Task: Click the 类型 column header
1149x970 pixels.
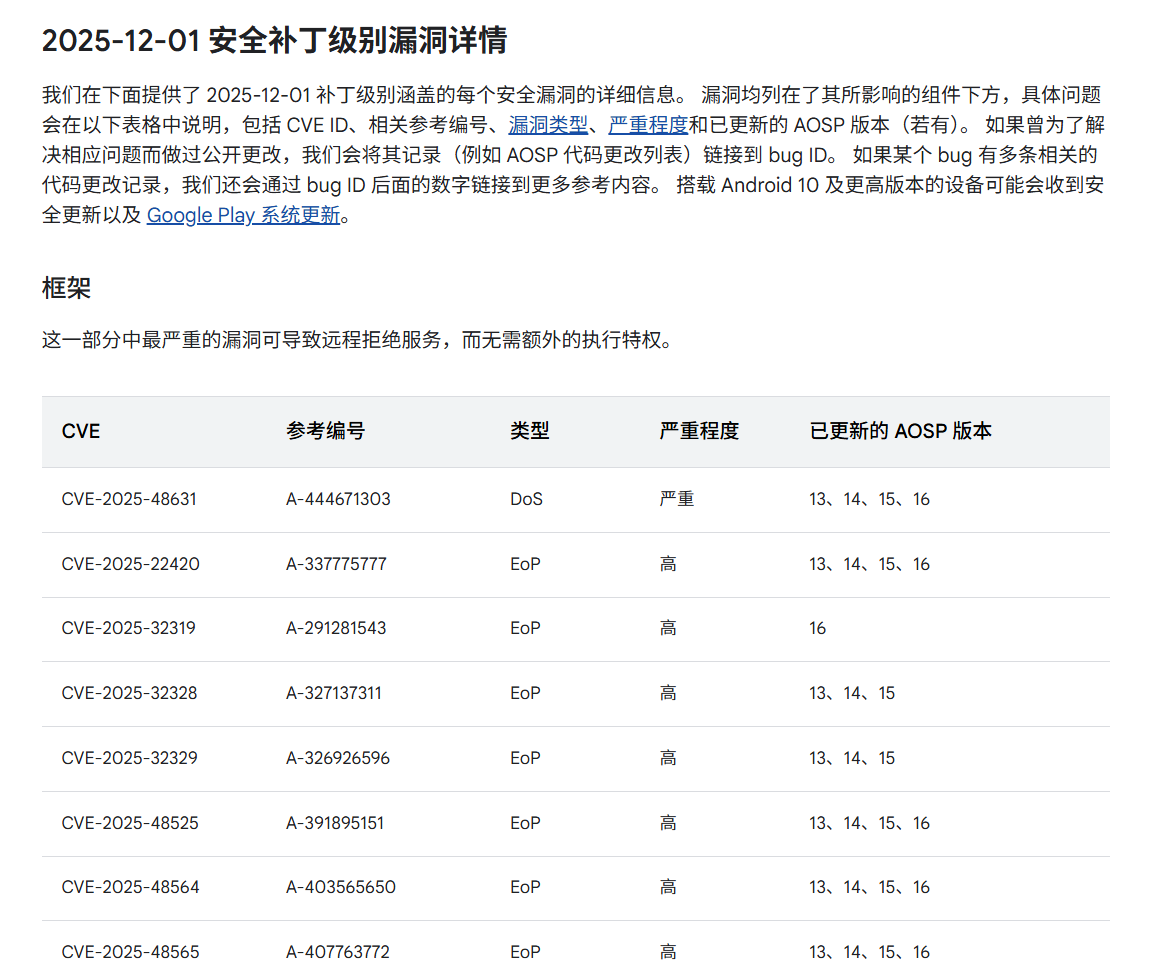Action: pyautogui.click(x=529, y=431)
